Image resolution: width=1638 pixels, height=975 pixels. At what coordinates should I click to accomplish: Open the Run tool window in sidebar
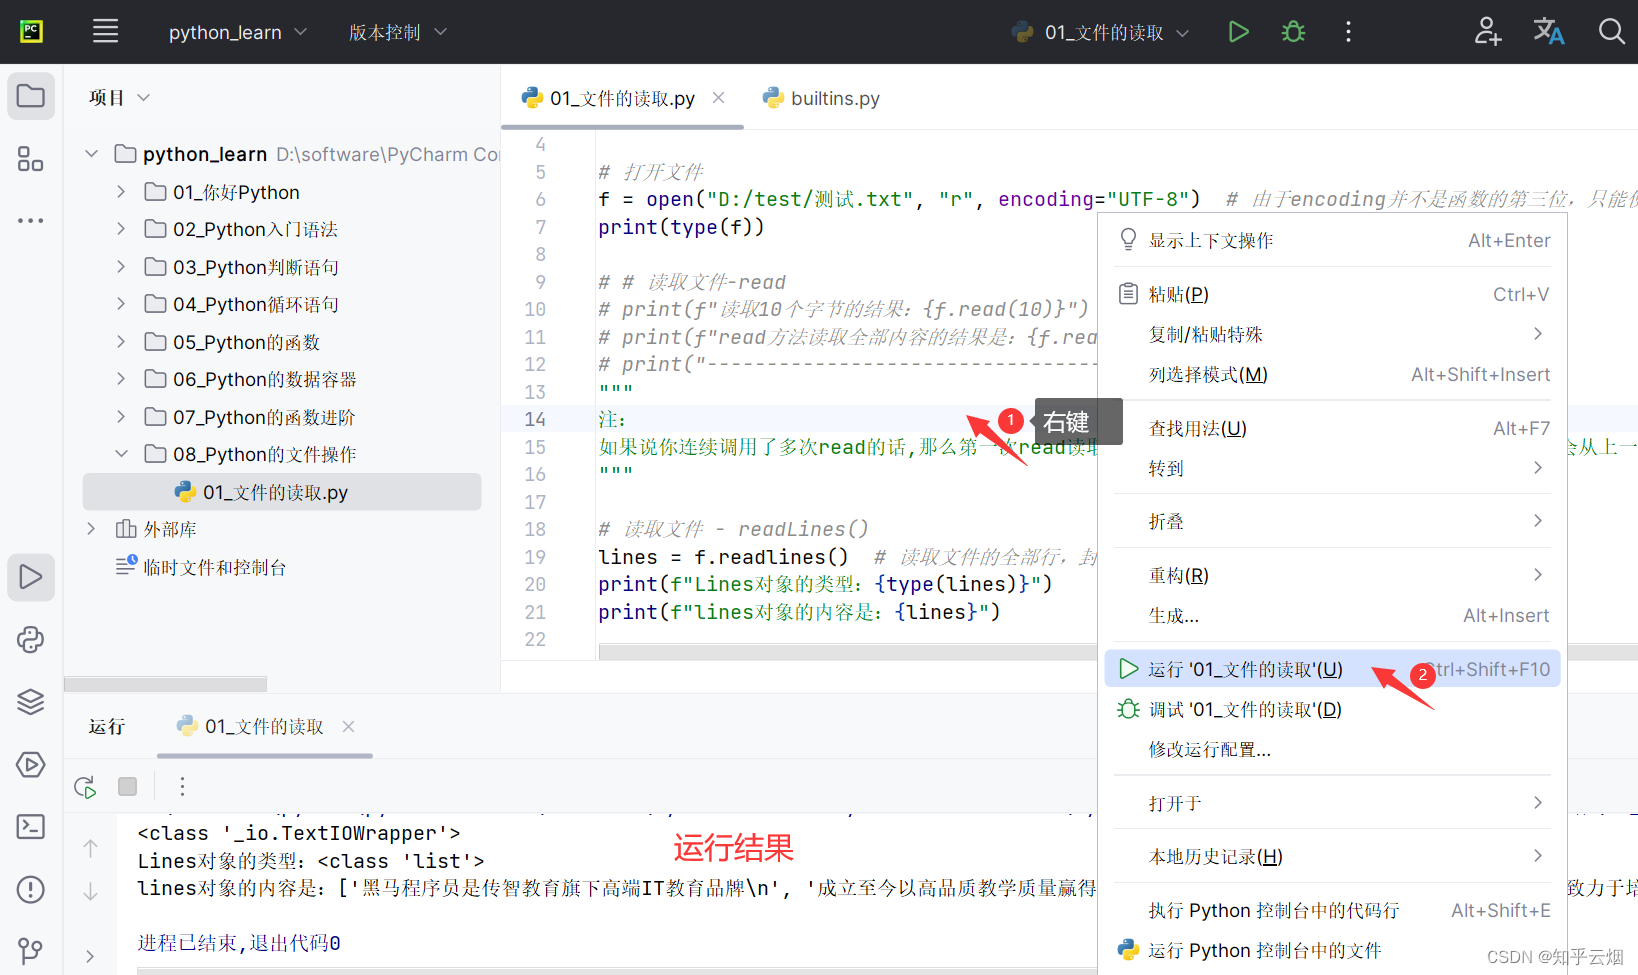31,577
